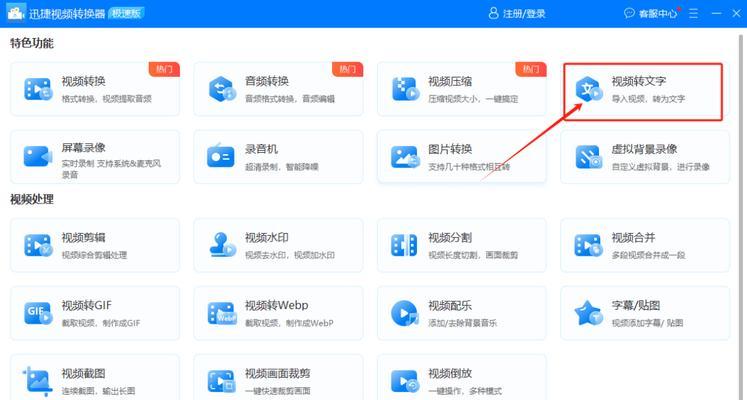
Task: Click the 图片转换 card title text
Action: pos(450,149)
